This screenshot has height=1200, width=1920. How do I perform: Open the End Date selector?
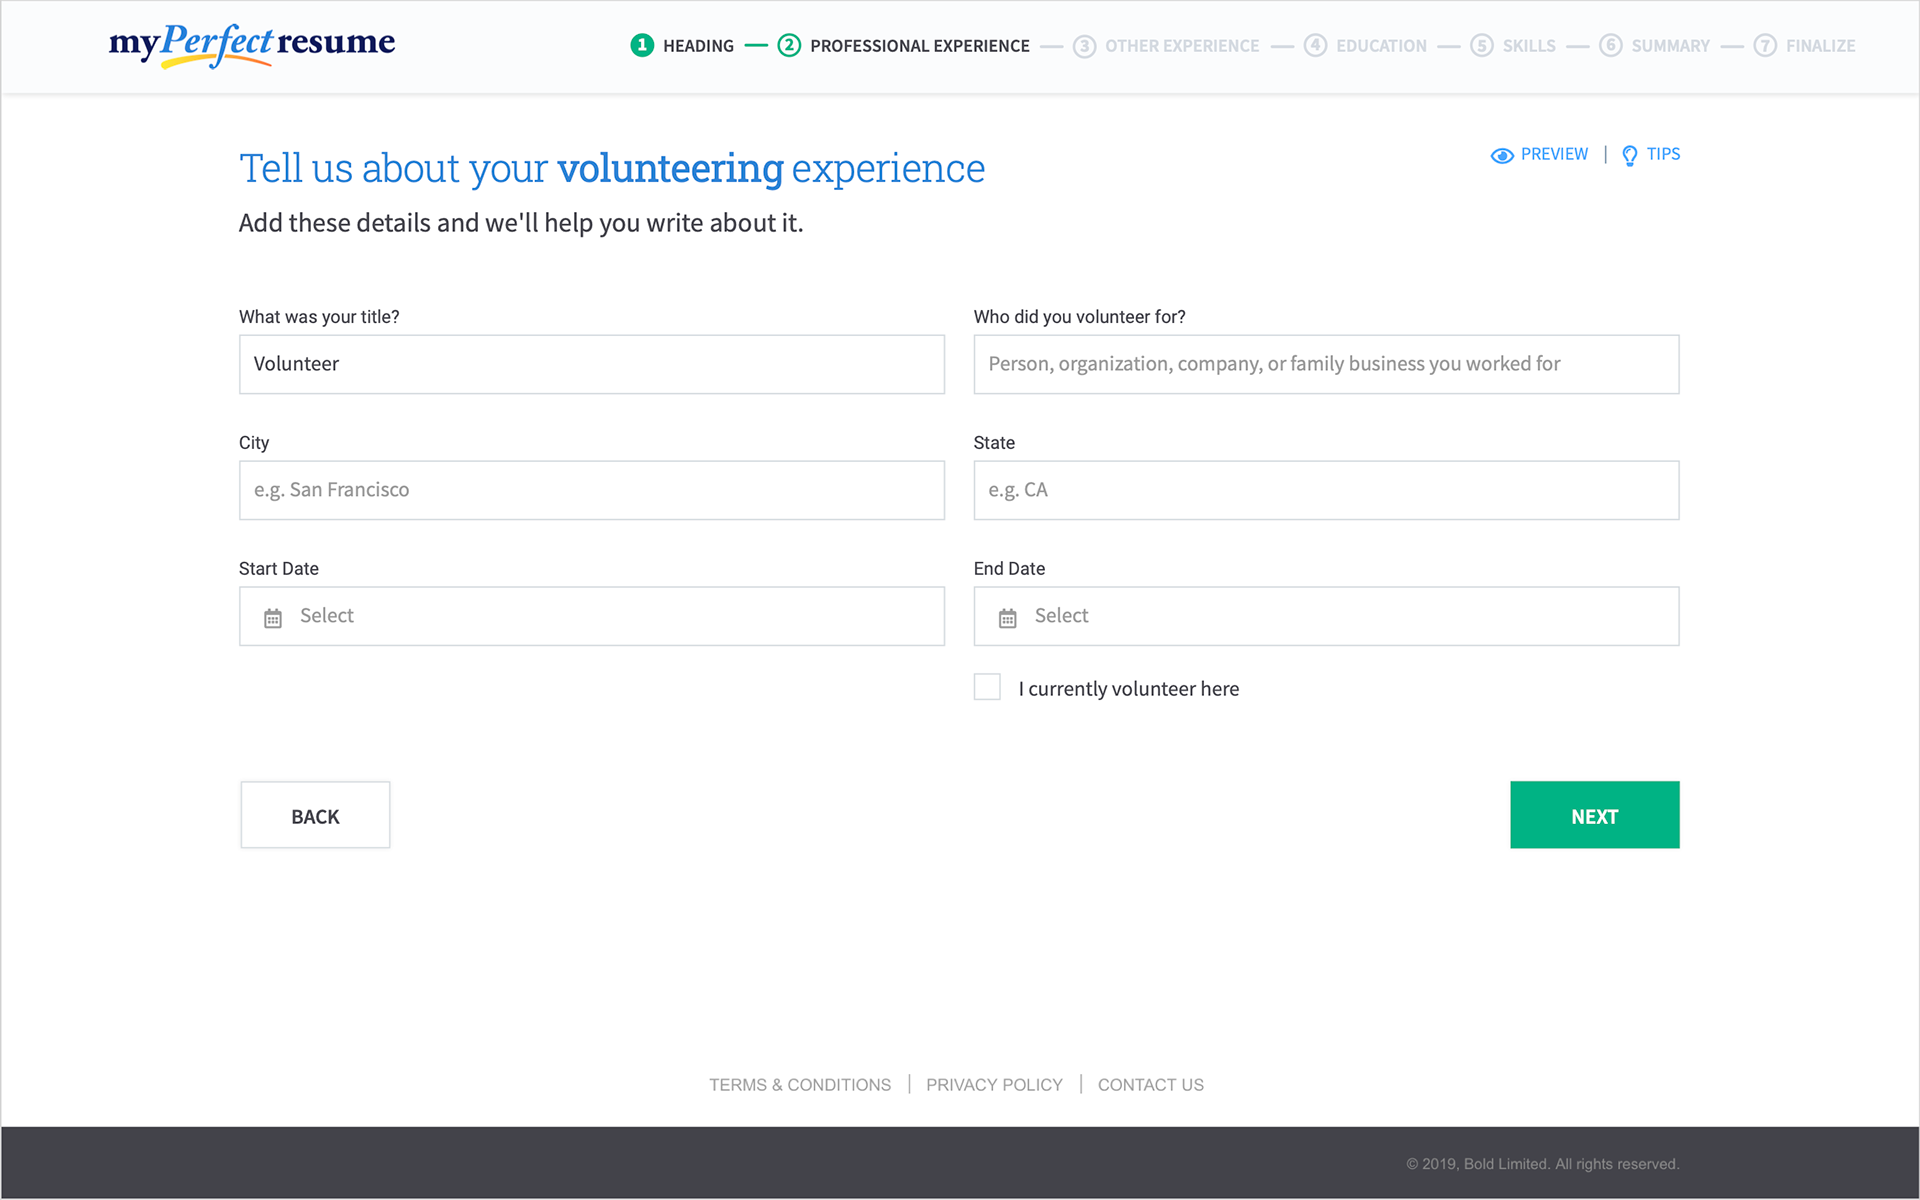pyautogui.click(x=1326, y=616)
